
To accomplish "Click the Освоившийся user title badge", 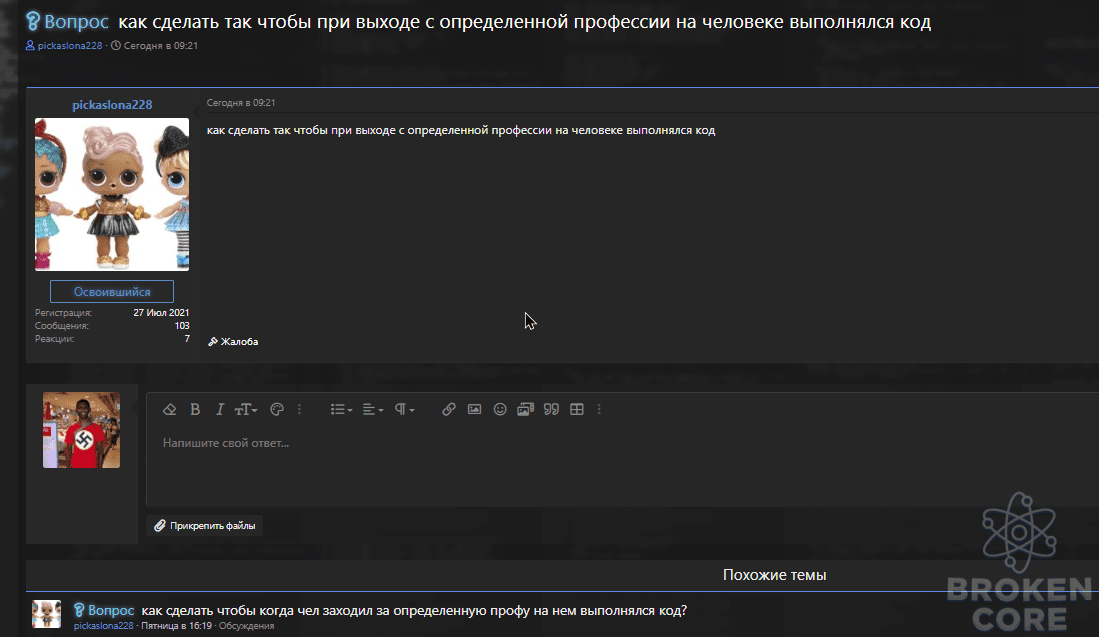I will [x=112, y=292].
